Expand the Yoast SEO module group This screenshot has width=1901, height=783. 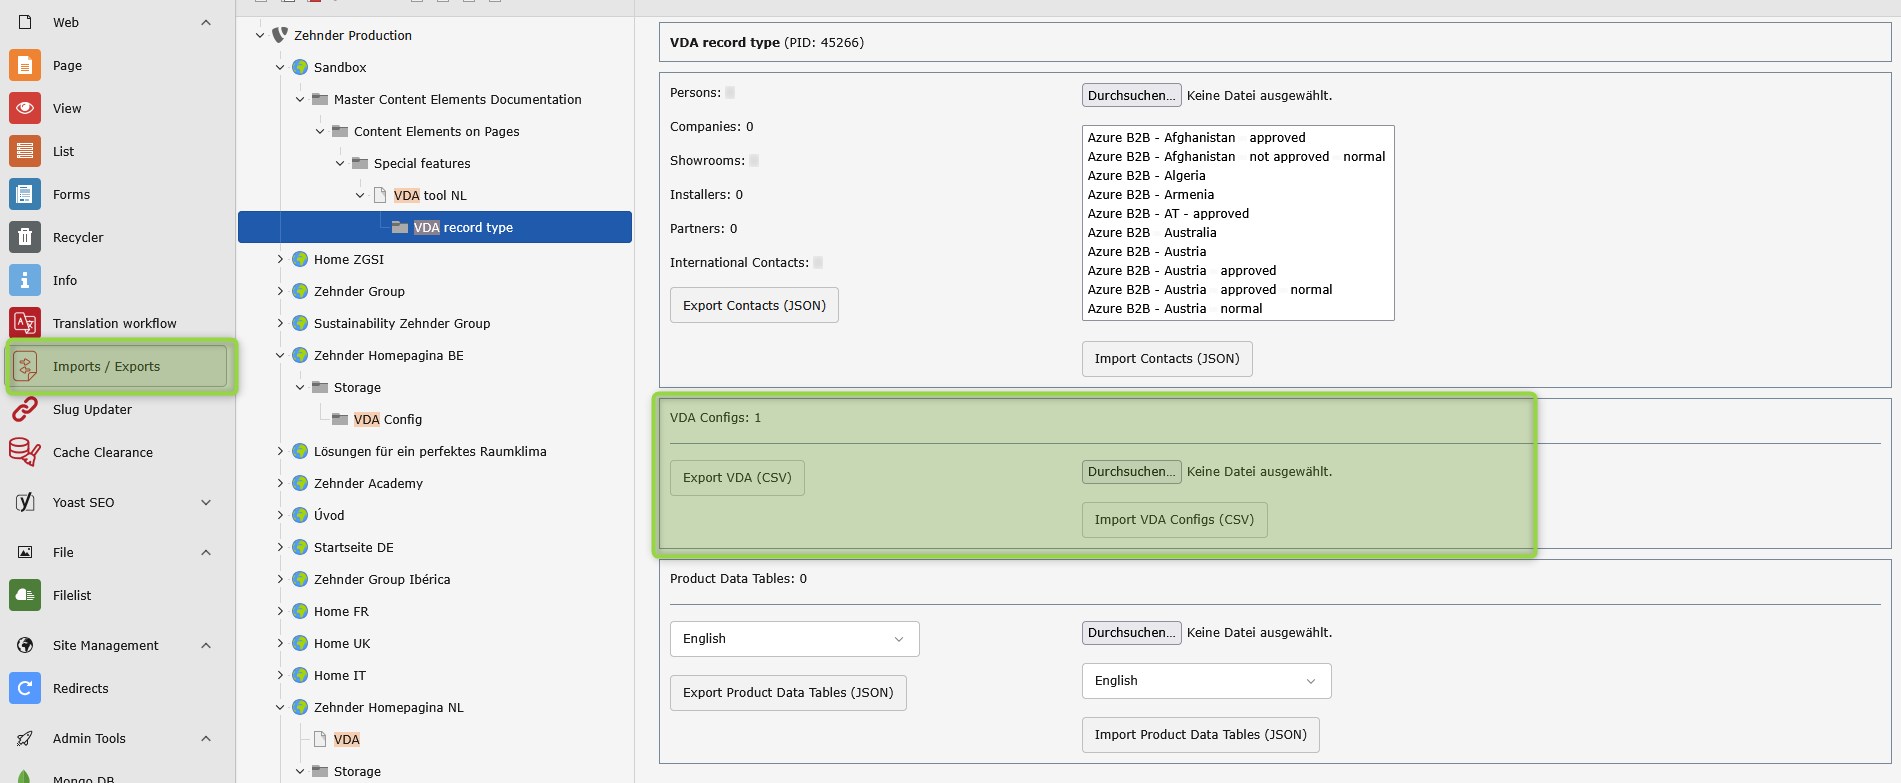coord(206,502)
